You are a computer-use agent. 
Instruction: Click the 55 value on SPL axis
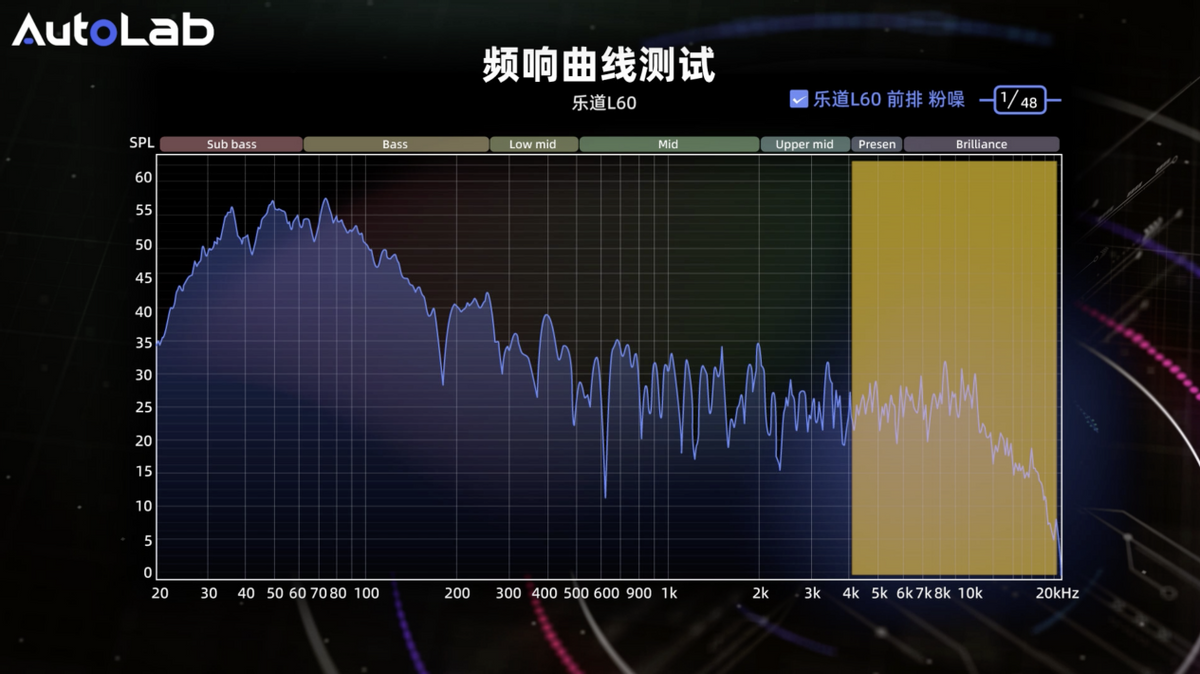(x=144, y=211)
